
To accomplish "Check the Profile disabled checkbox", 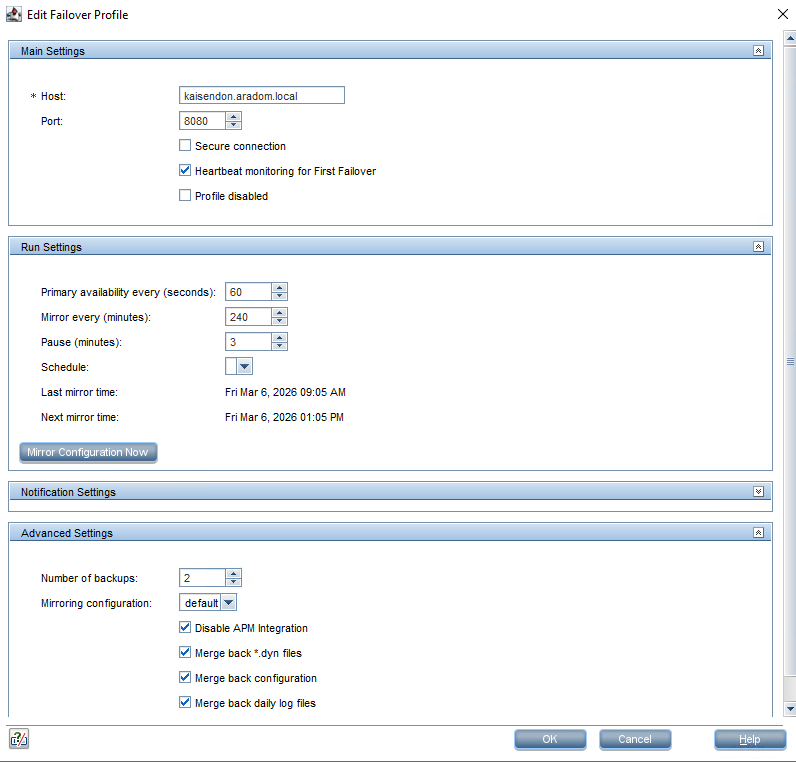I will pos(185,195).
